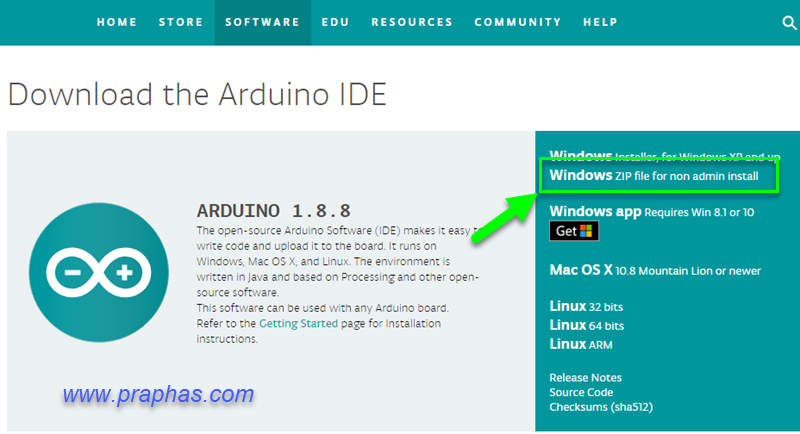Click Windows app Requires Win 8.1 link
Image resolution: width=800 pixels, height=434 pixels.
(x=652, y=212)
